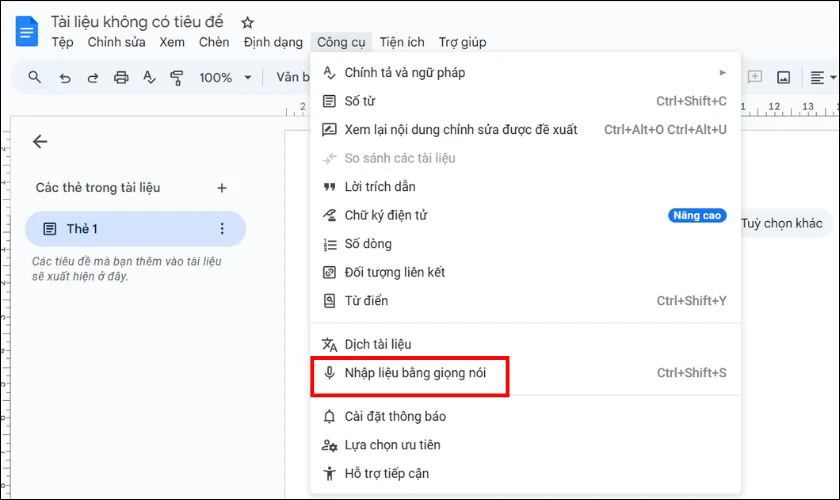Select 'Xem lại nội dung chỉnh sửa được đề xuất'
Screen dimensions: 840x500
click(526, 129)
